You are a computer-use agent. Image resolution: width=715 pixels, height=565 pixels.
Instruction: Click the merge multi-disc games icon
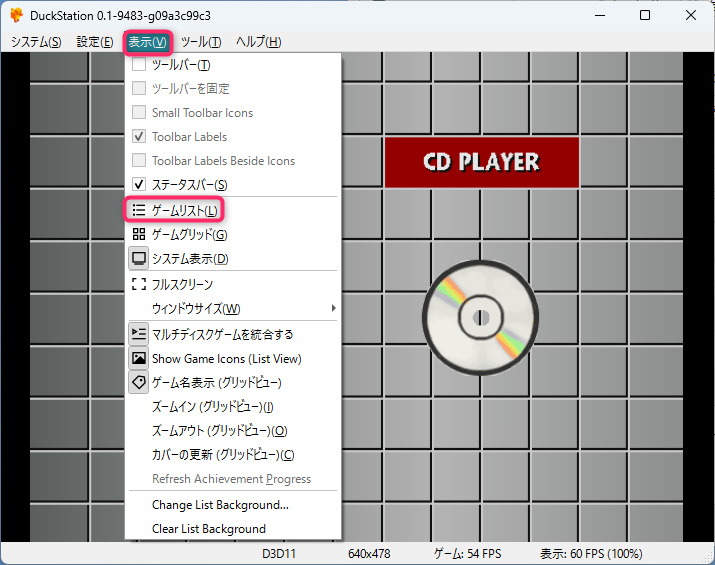pyautogui.click(x=139, y=334)
